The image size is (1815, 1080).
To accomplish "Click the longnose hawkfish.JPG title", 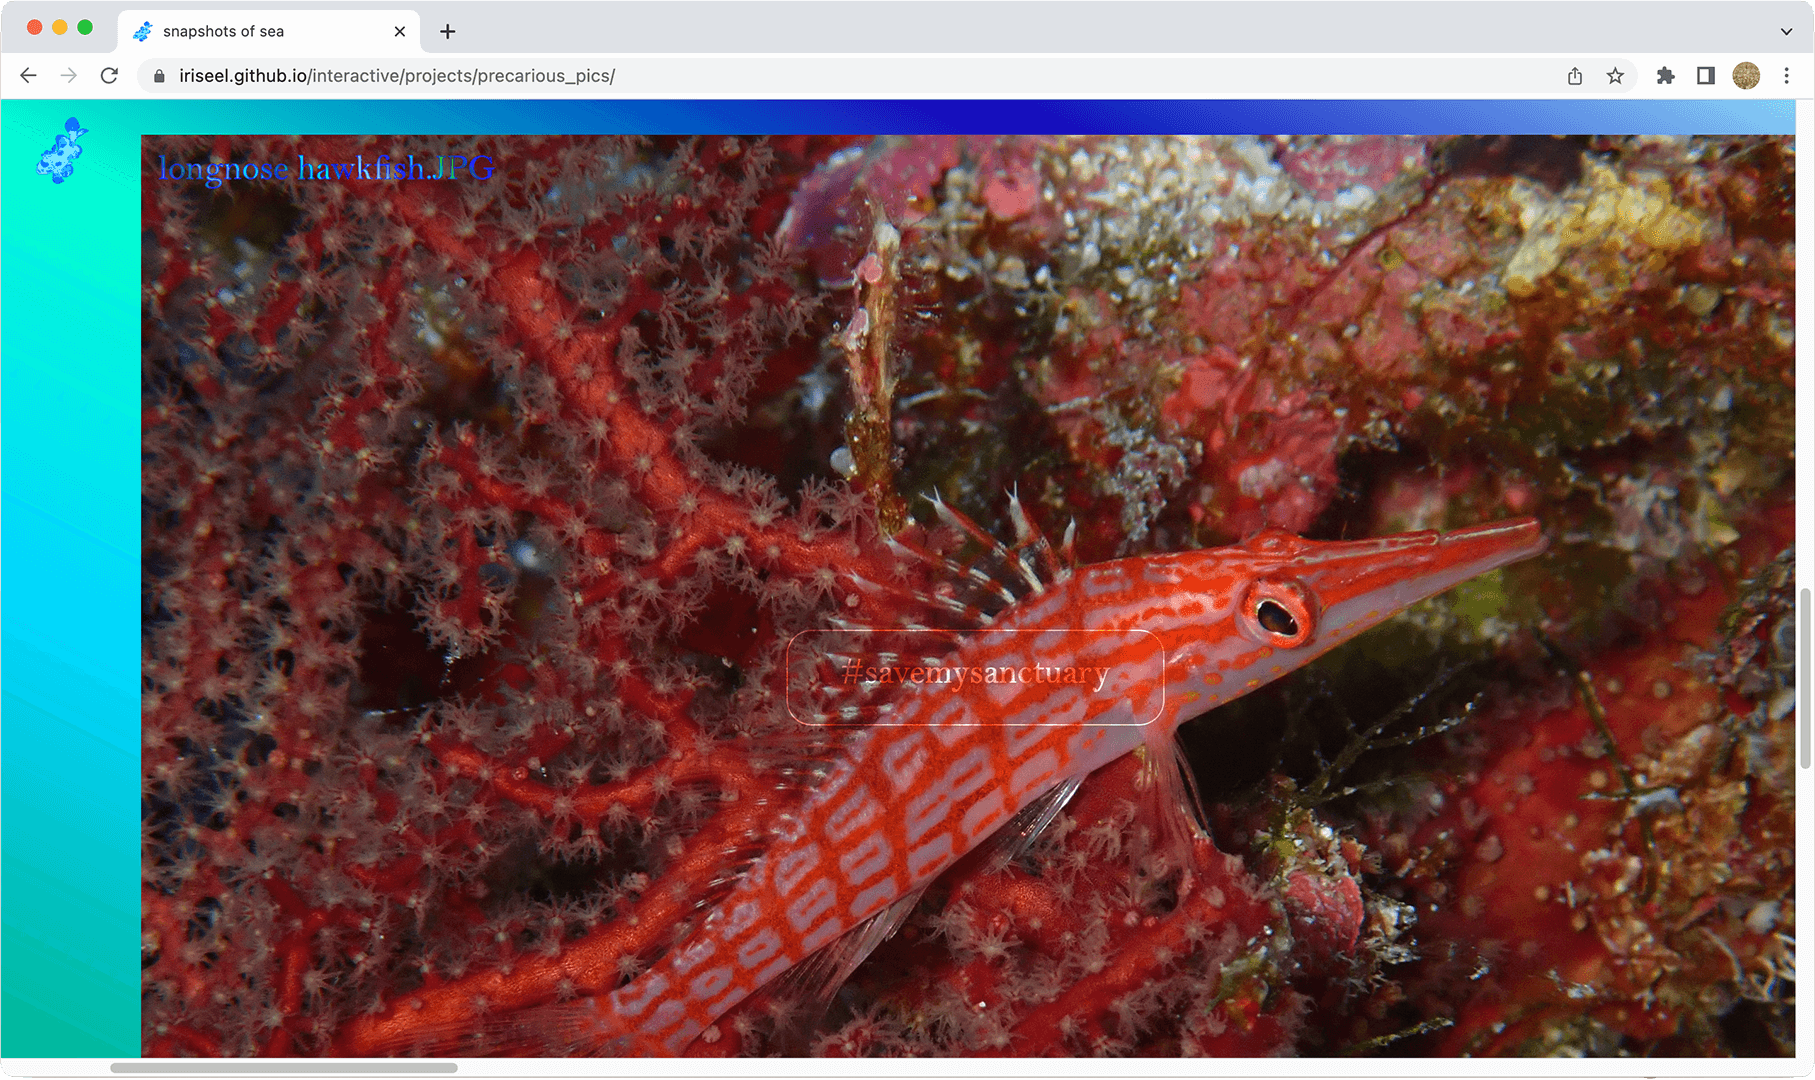I will [326, 168].
